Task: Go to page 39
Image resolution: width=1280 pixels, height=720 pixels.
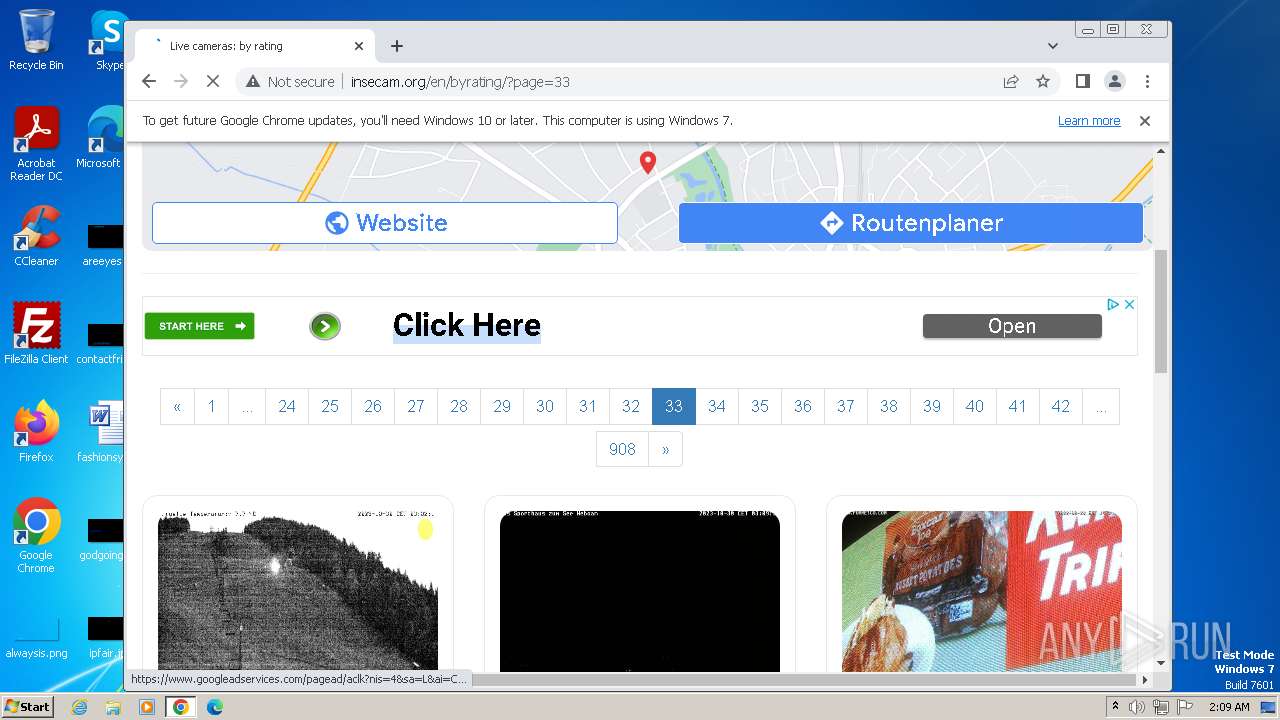Action: pyautogui.click(x=932, y=406)
